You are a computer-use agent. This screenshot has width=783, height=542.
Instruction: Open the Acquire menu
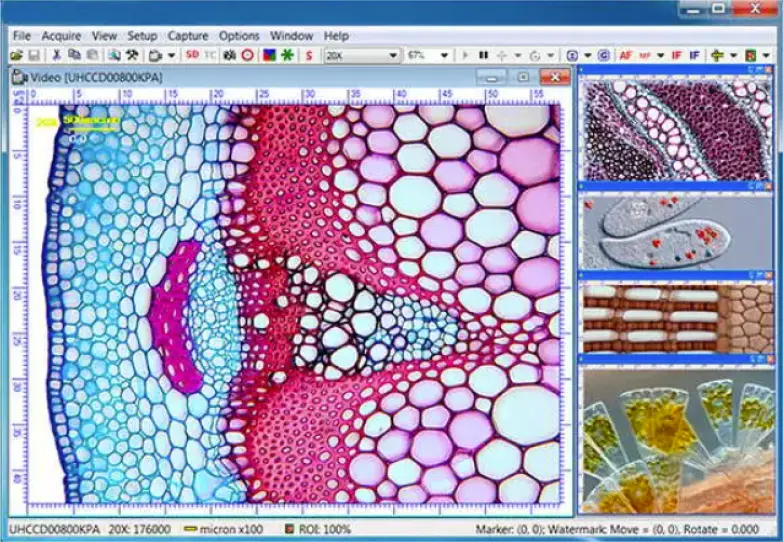pyautogui.click(x=61, y=36)
